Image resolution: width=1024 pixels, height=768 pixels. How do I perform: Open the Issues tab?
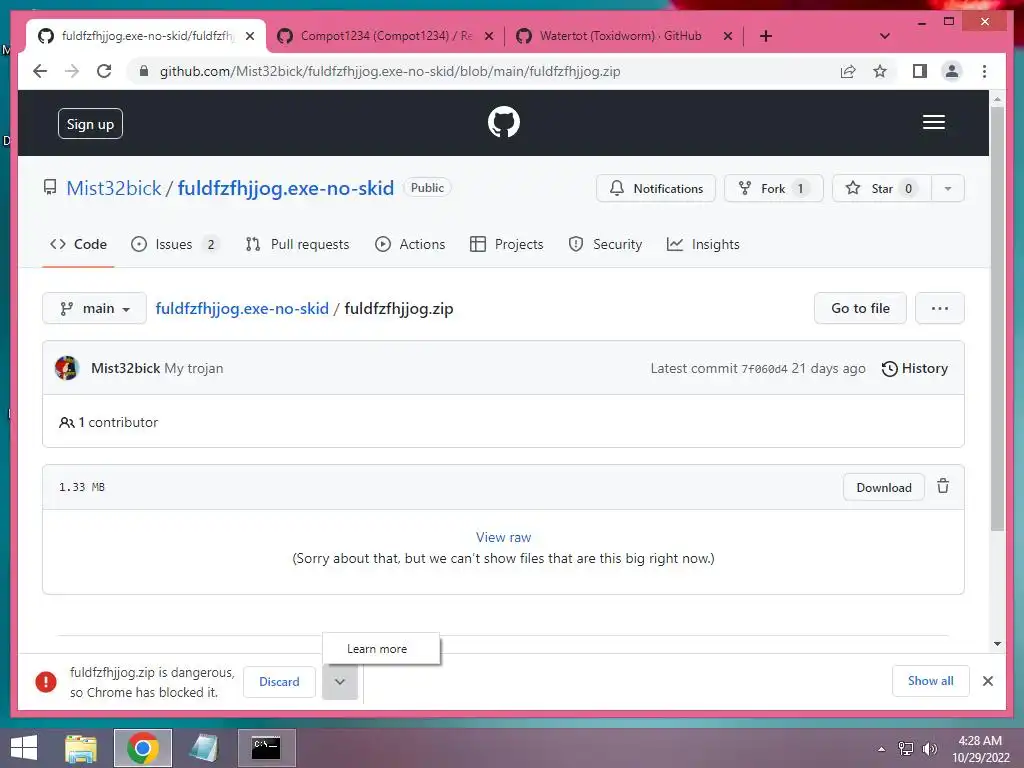175,244
